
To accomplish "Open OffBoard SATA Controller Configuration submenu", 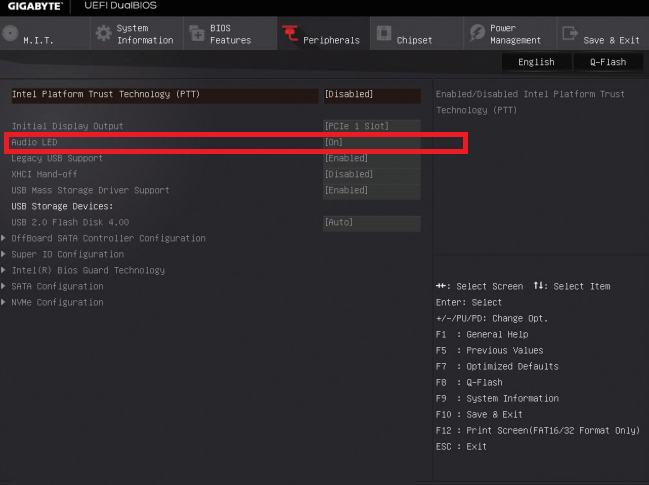I will tap(108, 238).
